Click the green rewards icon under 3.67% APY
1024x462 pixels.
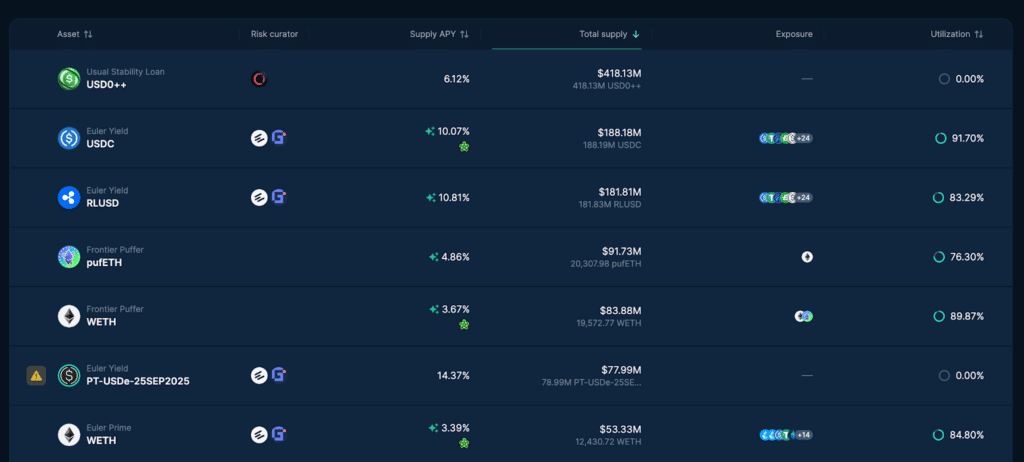pyautogui.click(x=464, y=325)
